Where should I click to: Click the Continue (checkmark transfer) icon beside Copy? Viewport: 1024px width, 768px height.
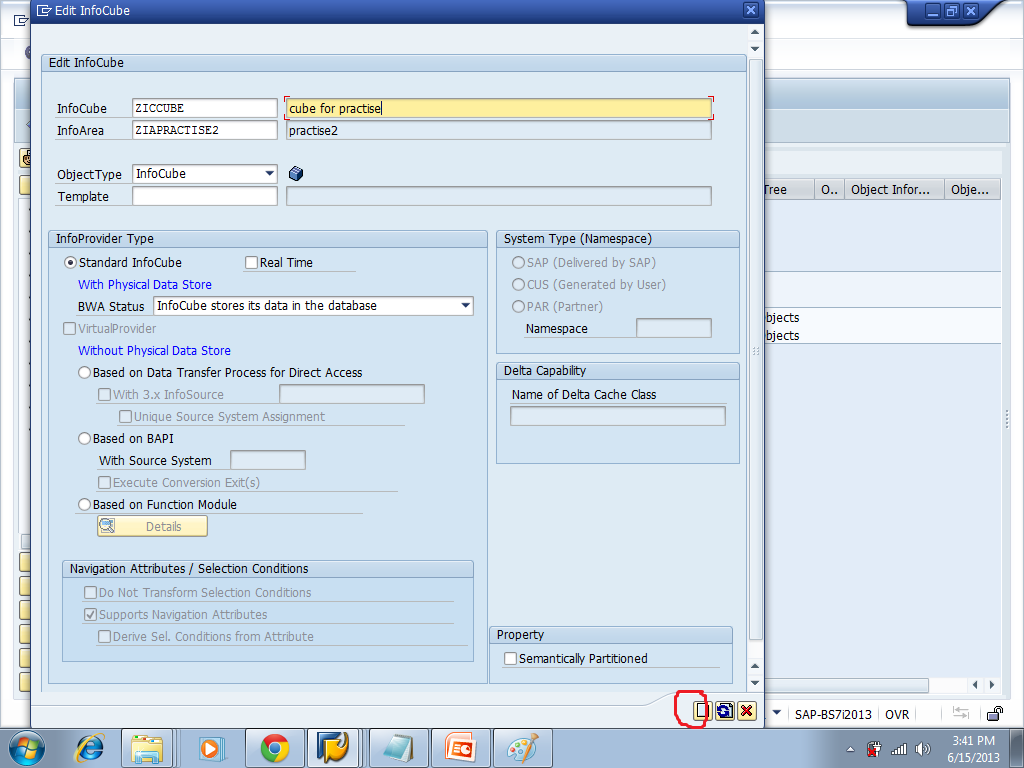point(723,710)
